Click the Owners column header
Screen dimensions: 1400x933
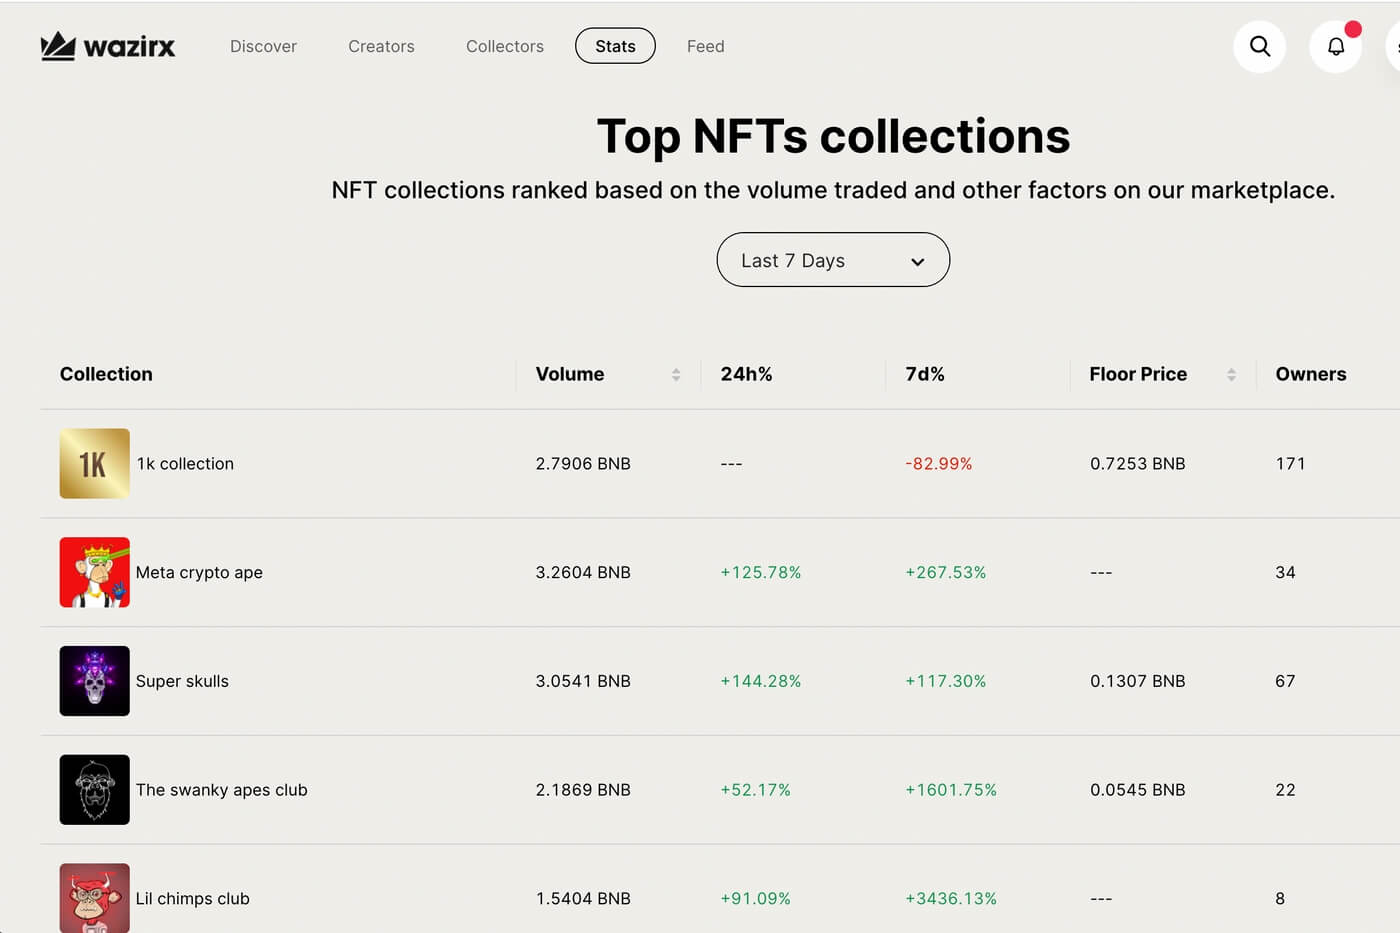coord(1311,374)
